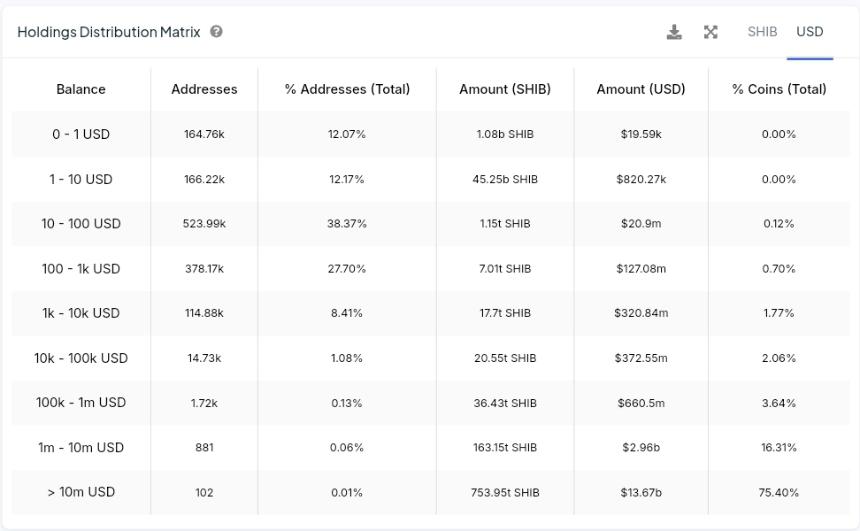Click the Amount (USD) column header

pyautogui.click(x=641, y=89)
